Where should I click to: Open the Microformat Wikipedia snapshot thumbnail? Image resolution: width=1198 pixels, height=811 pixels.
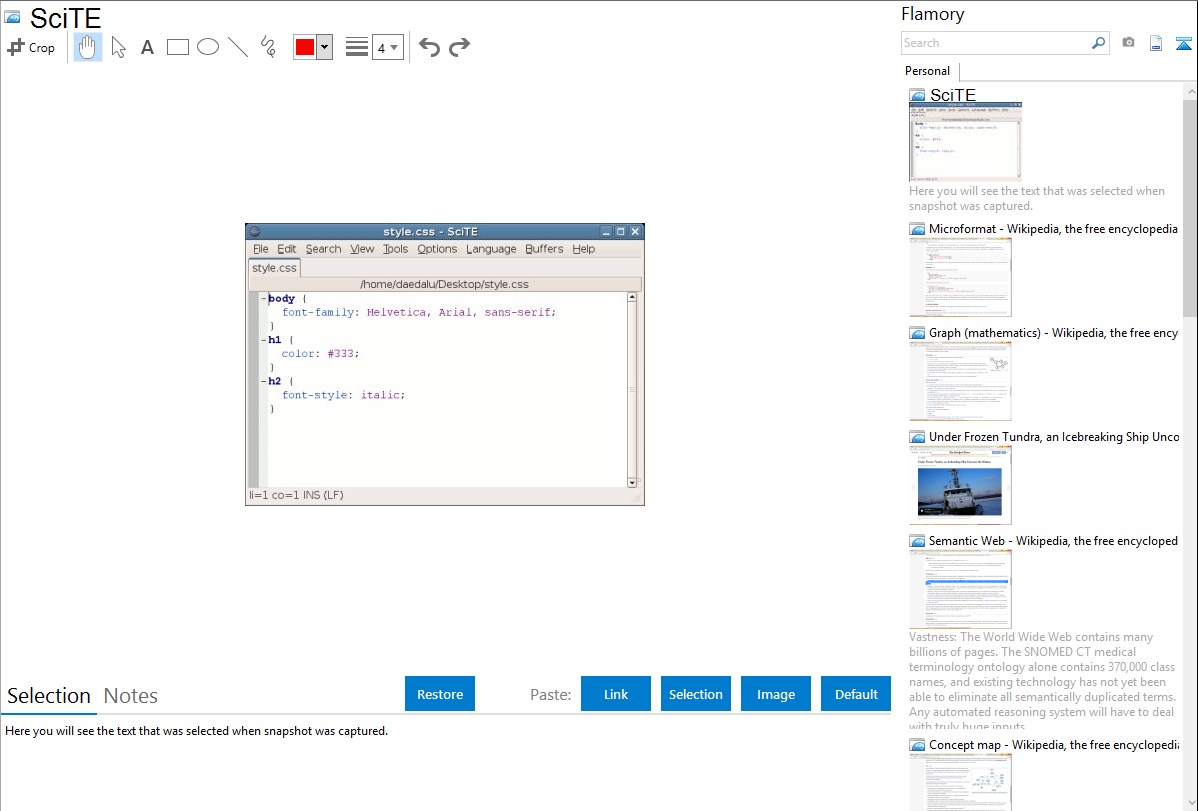[960, 277]
